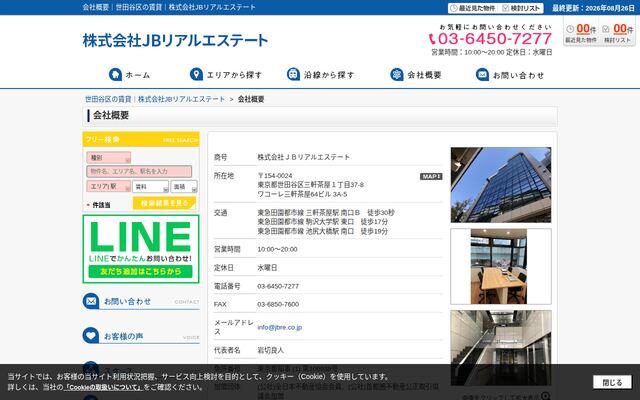The width and height of the screenshot is (640, 400).
Task: Open the エリア | 駅 dropdown
Action: point(109,186)
